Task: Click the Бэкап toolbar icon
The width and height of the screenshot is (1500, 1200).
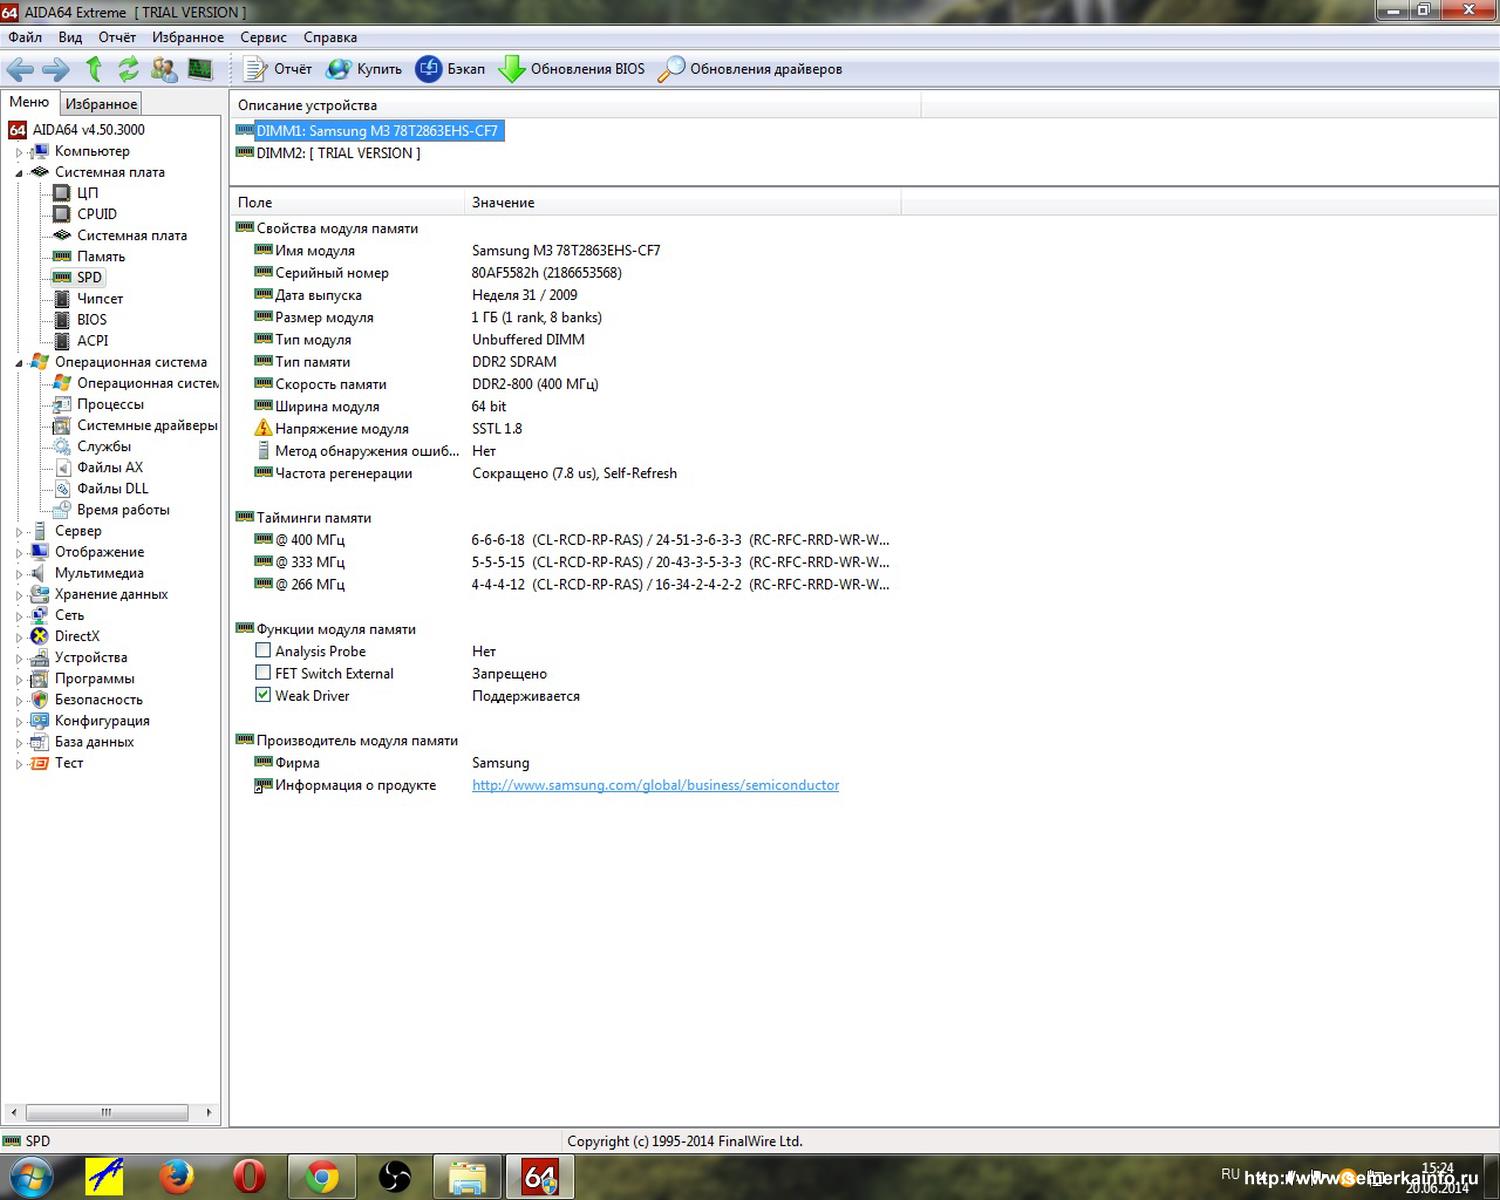Action: pos(429,69)
